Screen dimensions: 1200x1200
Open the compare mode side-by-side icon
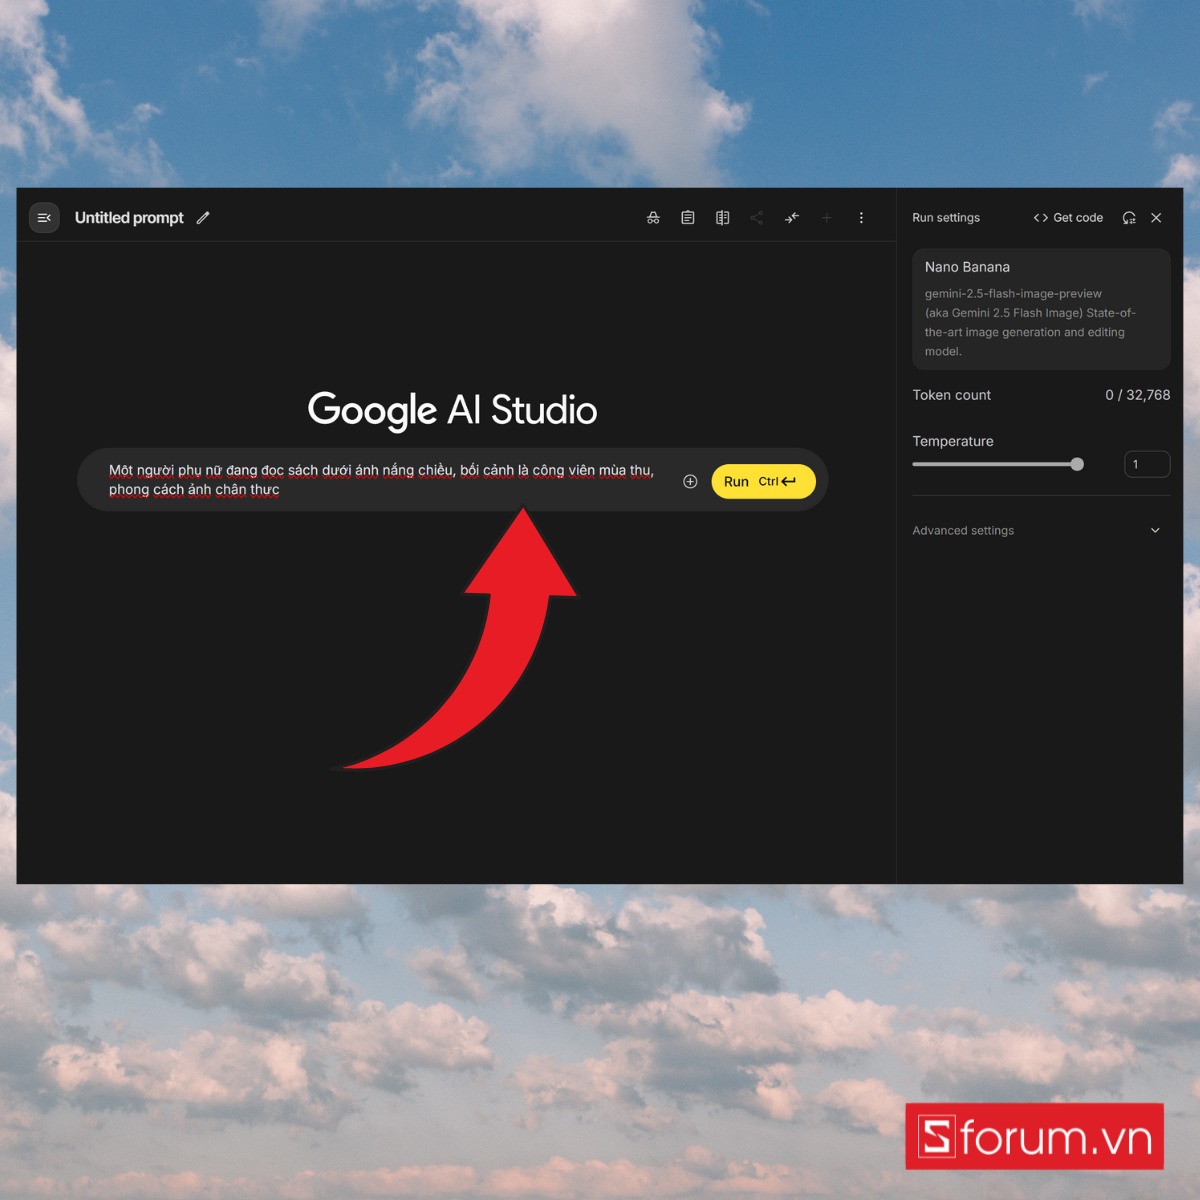[x=722, y=218]
